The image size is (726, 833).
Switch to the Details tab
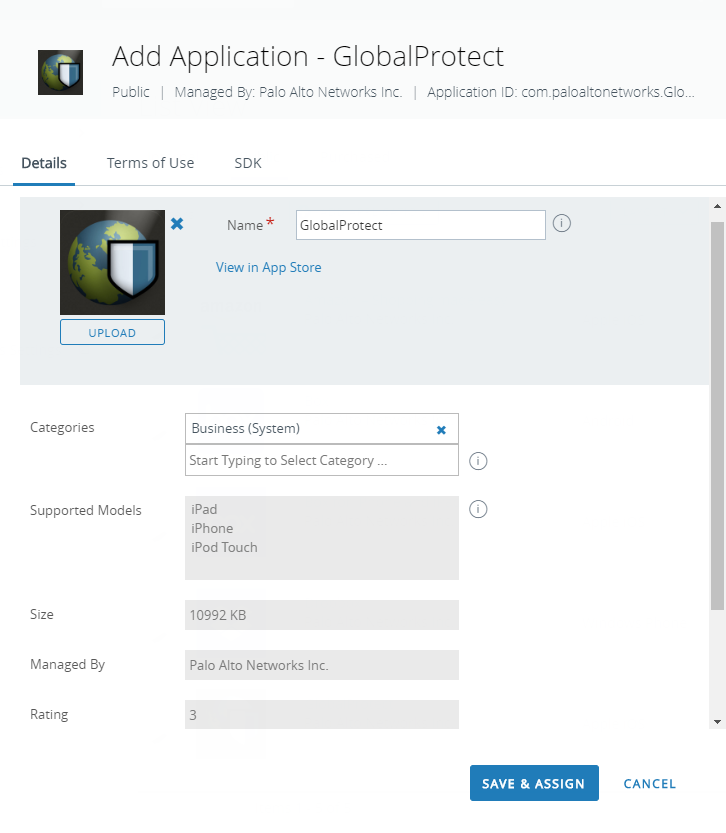coord(44,163)
